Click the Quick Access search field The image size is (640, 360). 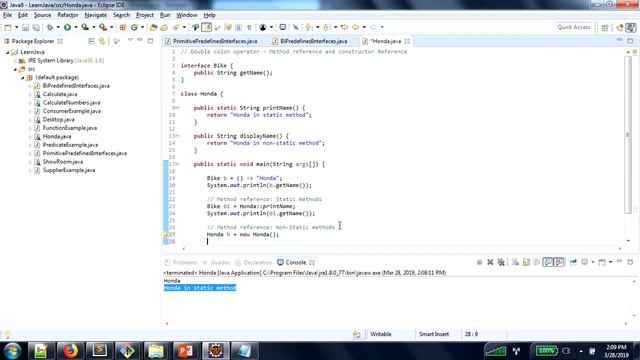pos(574,27)
